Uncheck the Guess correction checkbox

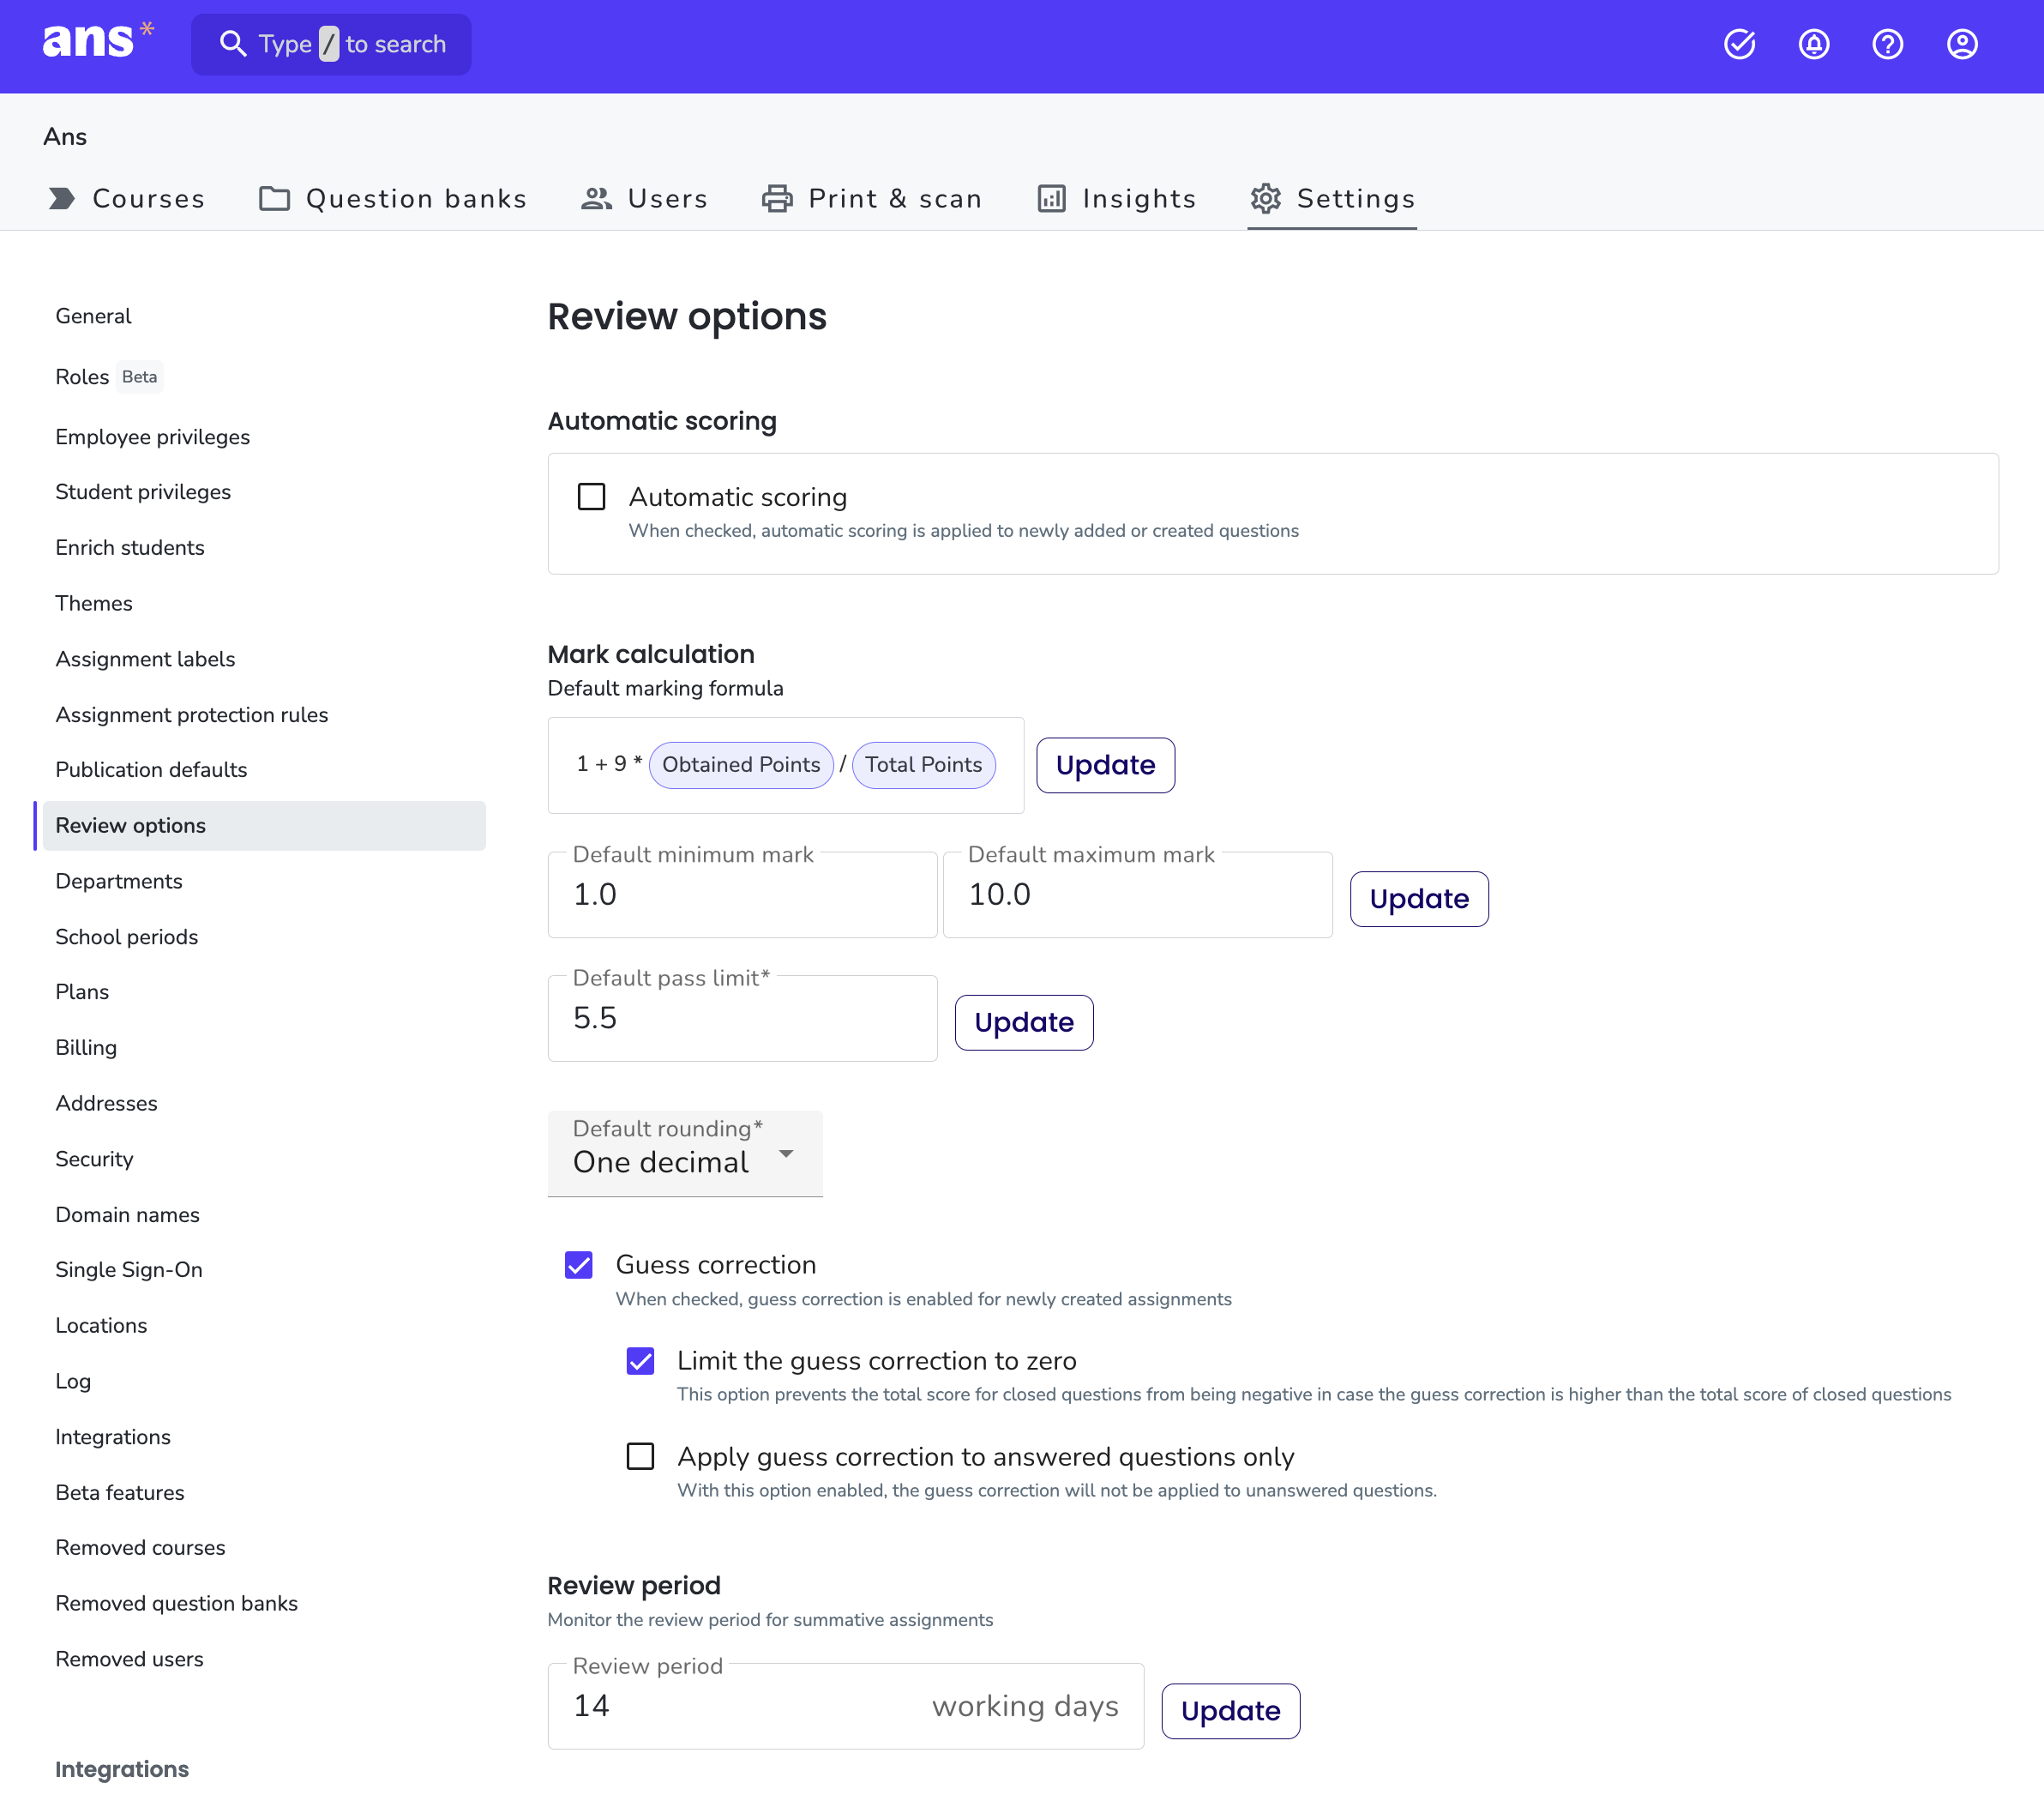tap(578, 1264)
